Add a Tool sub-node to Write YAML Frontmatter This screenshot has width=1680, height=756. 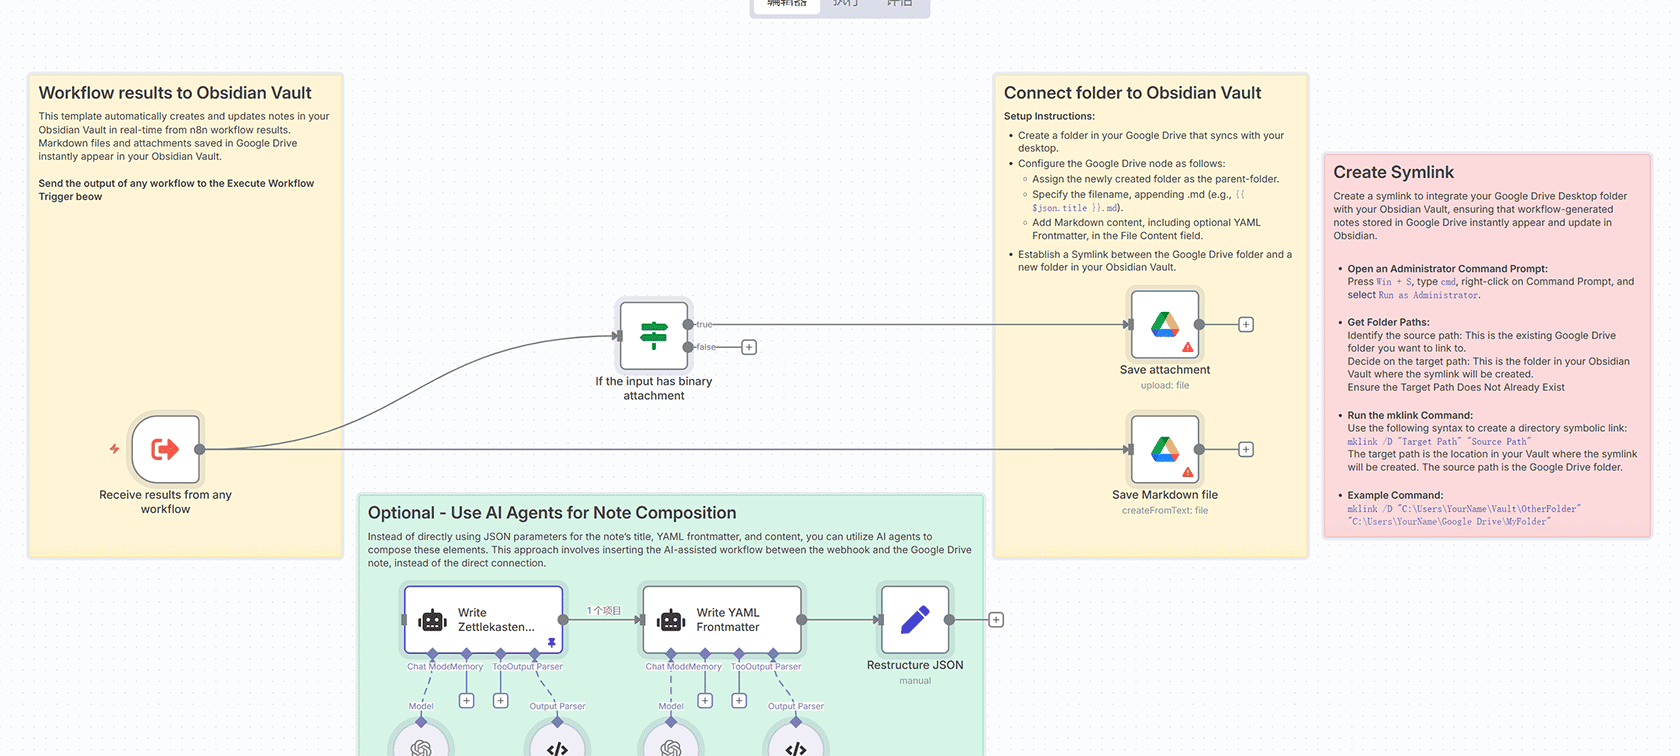pyautogui.click(x=739, y=701)
